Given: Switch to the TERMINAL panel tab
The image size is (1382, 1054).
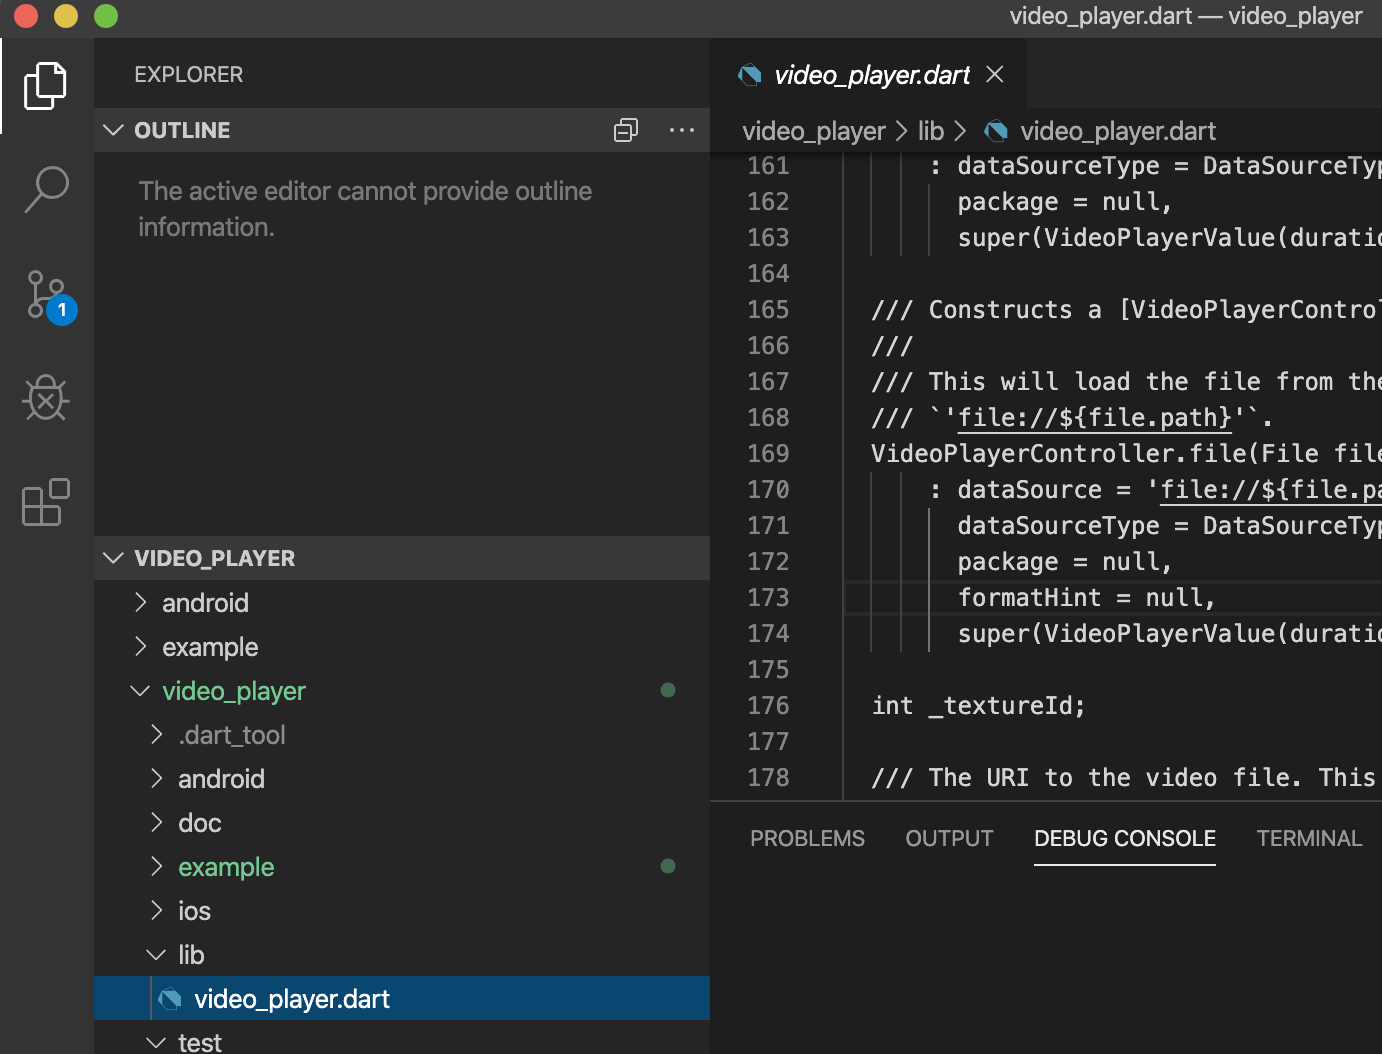Looking at the screenshot, I should (1309, 838).
